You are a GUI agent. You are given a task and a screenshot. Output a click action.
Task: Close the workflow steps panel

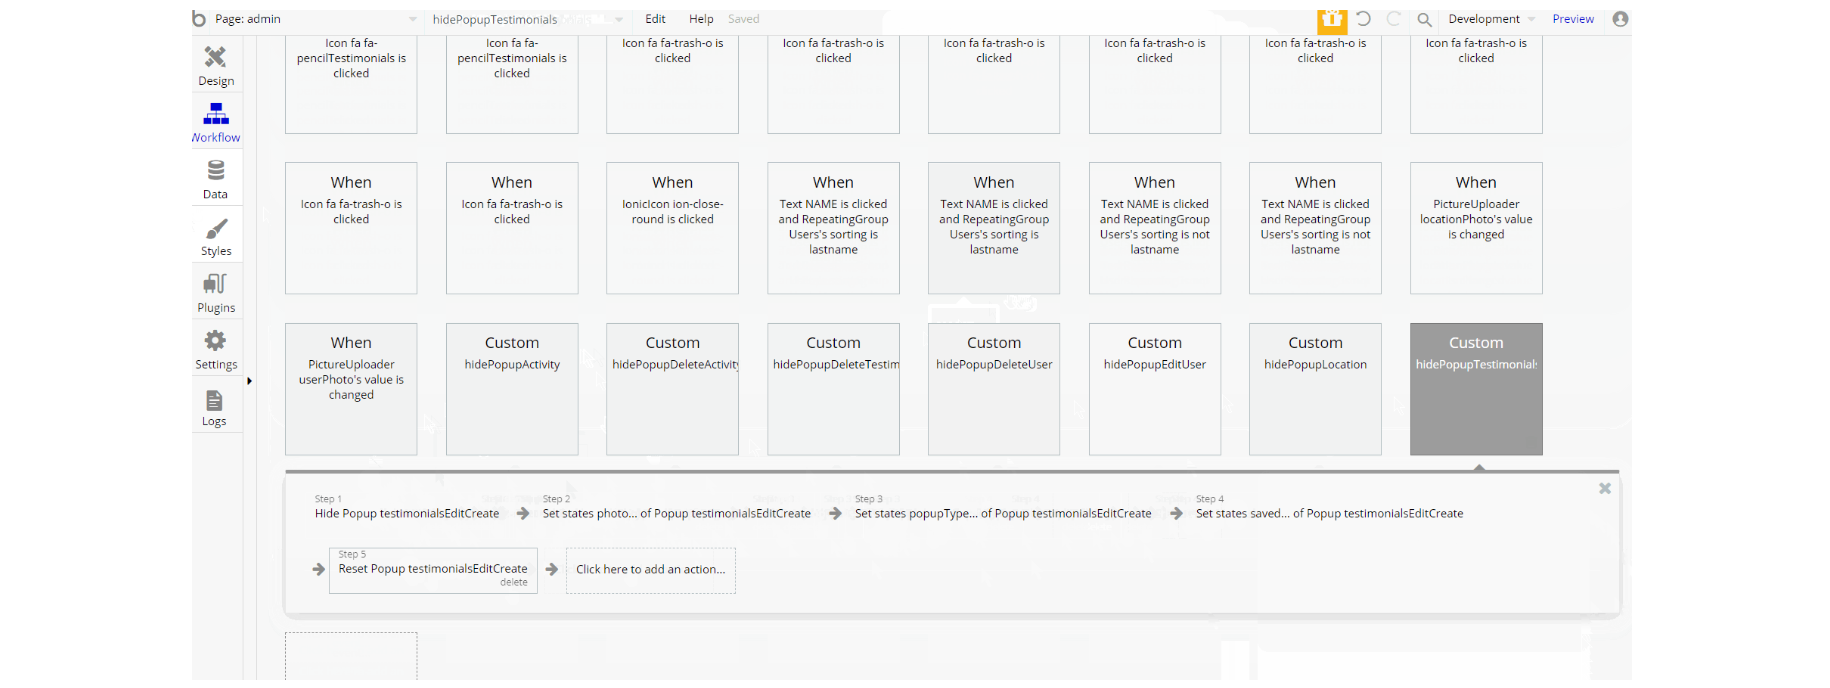1605,488
